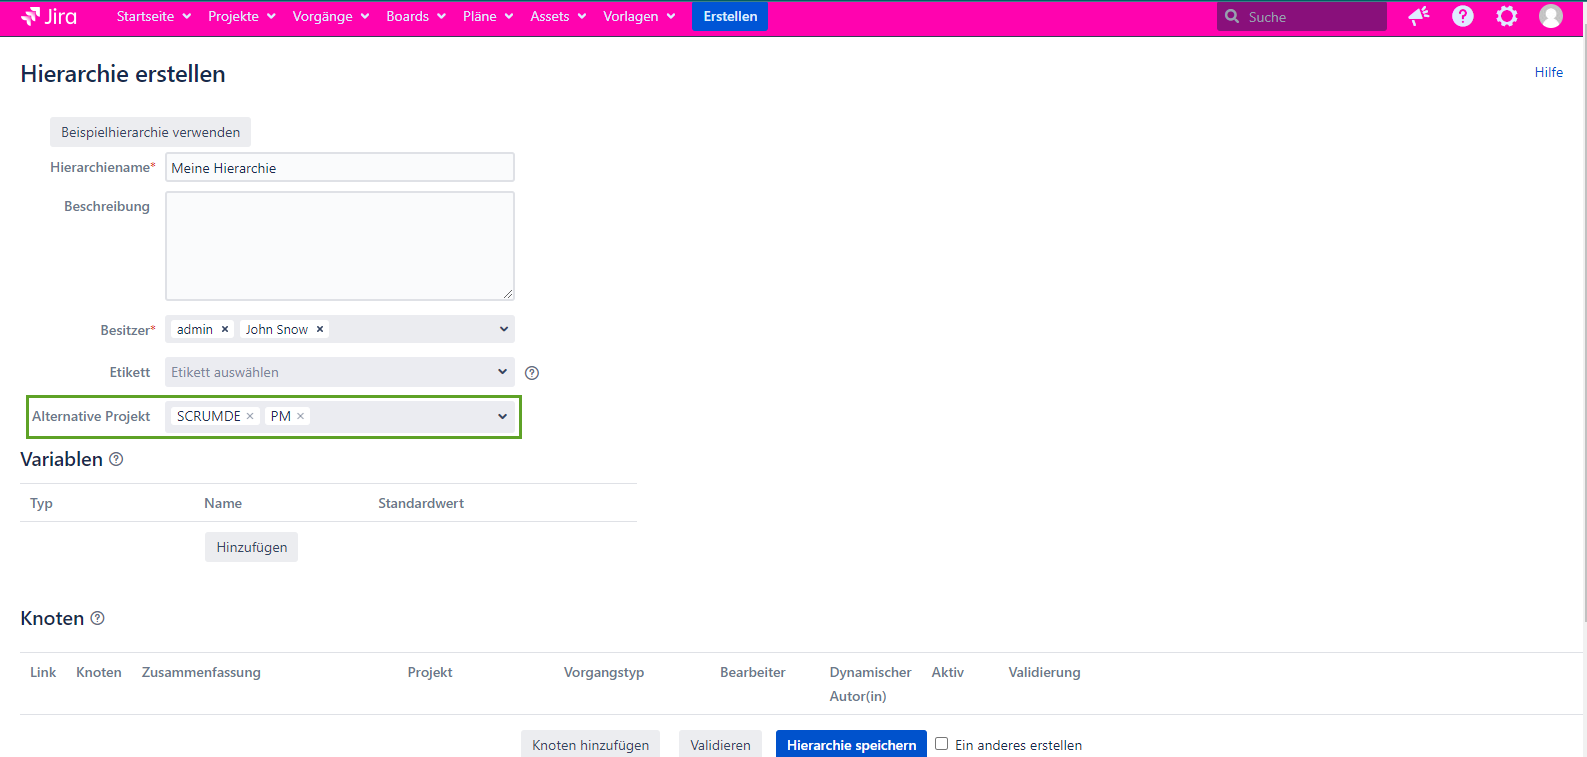Expand the Besitzer dropdown

pos(503,329)
